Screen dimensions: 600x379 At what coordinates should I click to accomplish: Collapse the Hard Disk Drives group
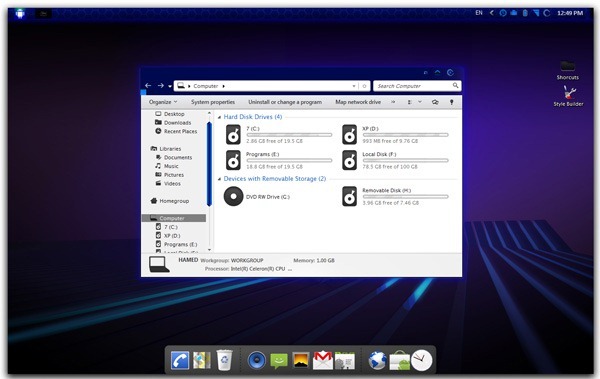(x=219, y=117)
